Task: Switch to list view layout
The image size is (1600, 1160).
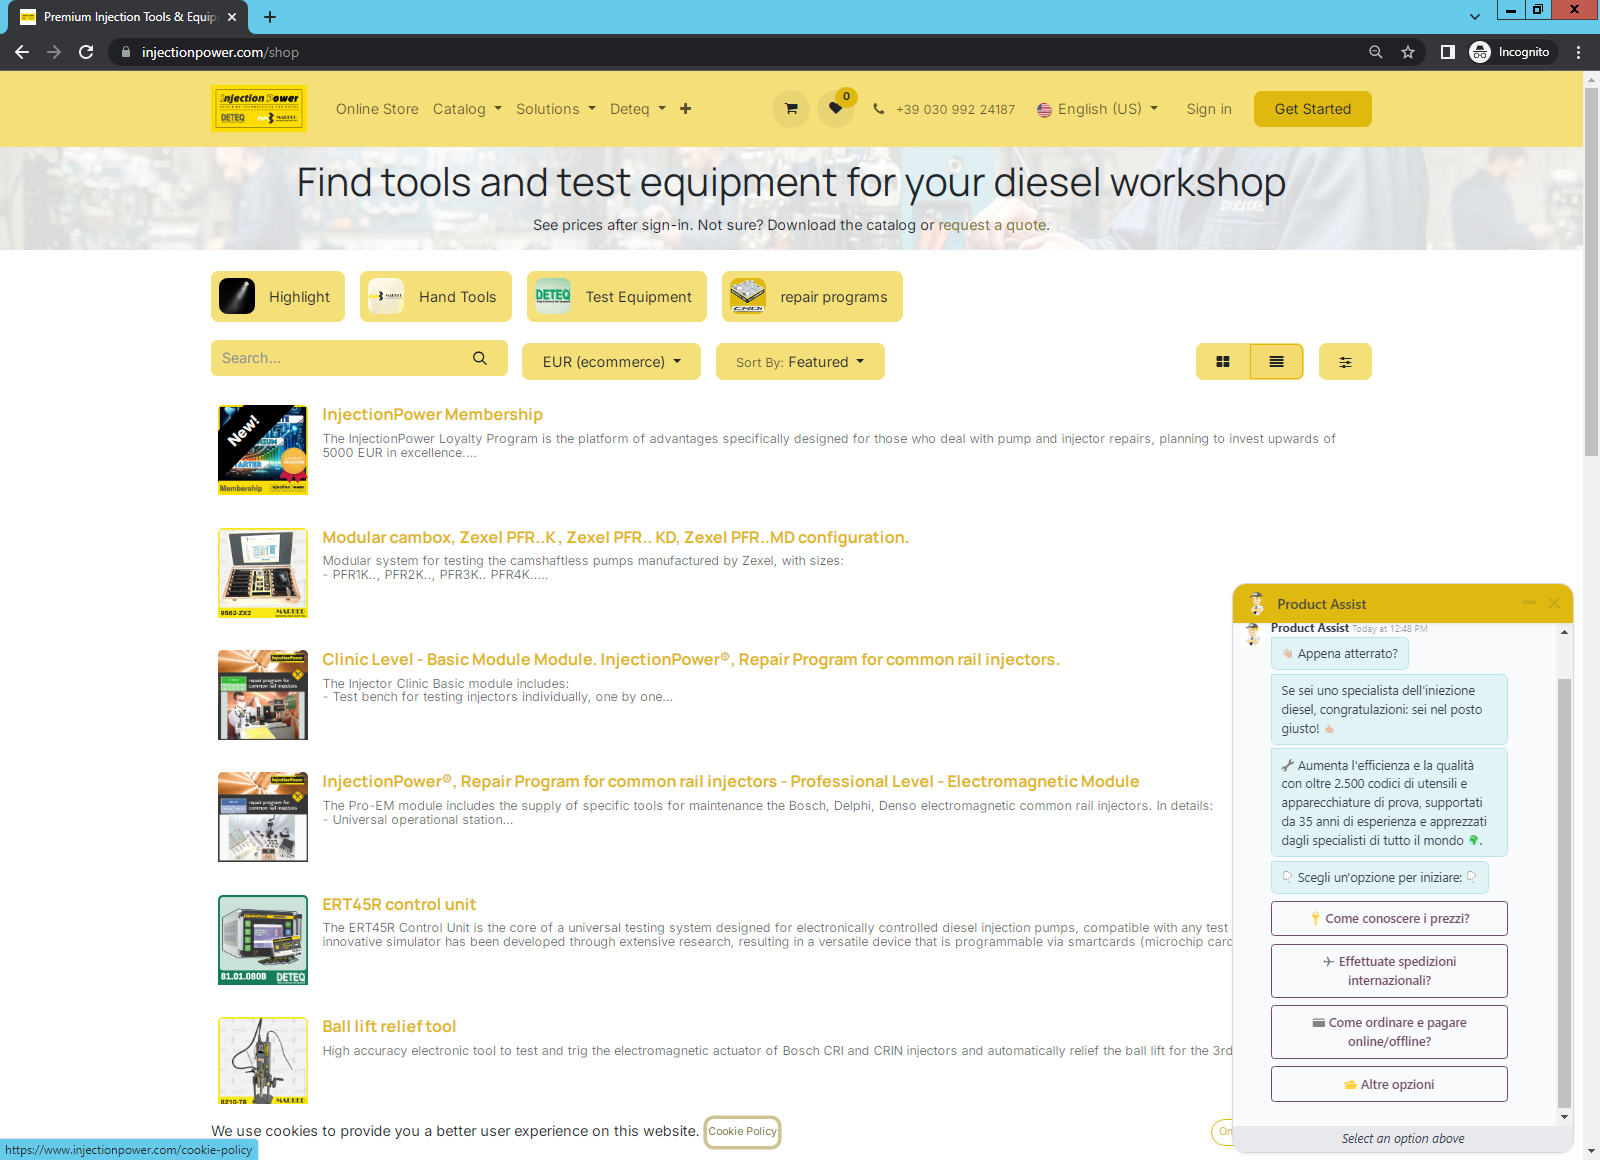Action: [x=1276, y=362]
